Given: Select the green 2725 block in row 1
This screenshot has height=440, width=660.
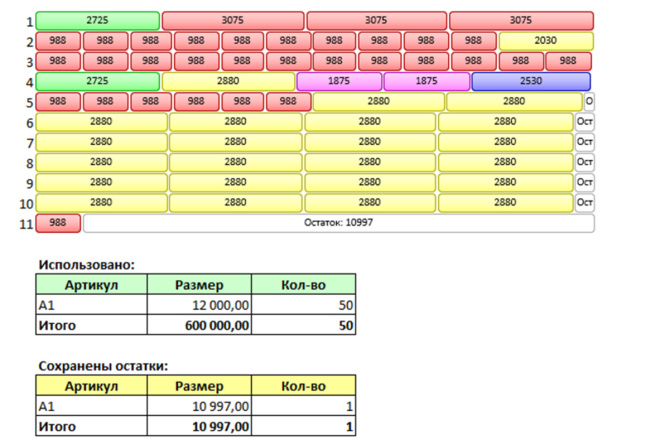Looking at the screenshot, I should click(x=98, y=21).
